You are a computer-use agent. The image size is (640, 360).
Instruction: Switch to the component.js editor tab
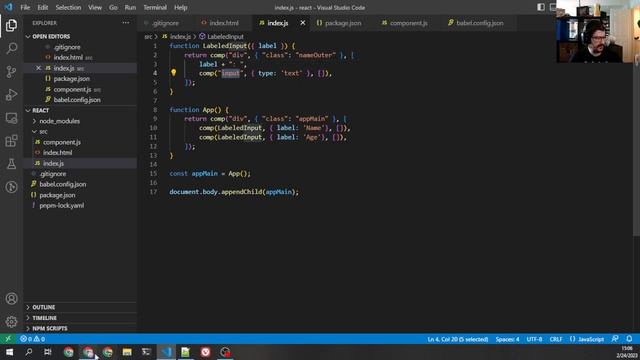click(408, 23)
